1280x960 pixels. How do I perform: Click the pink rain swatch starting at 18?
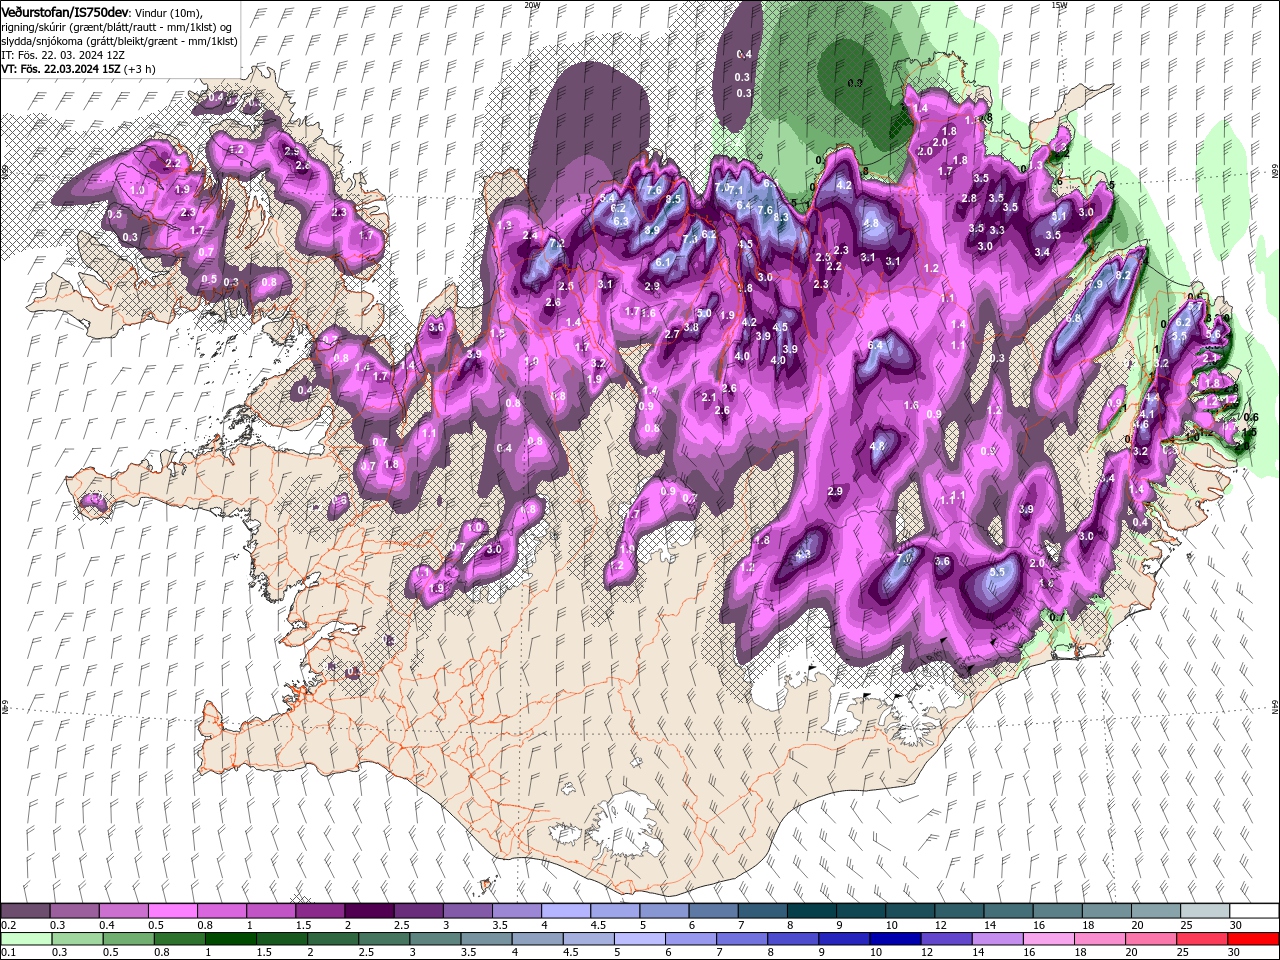(1099, 939)
